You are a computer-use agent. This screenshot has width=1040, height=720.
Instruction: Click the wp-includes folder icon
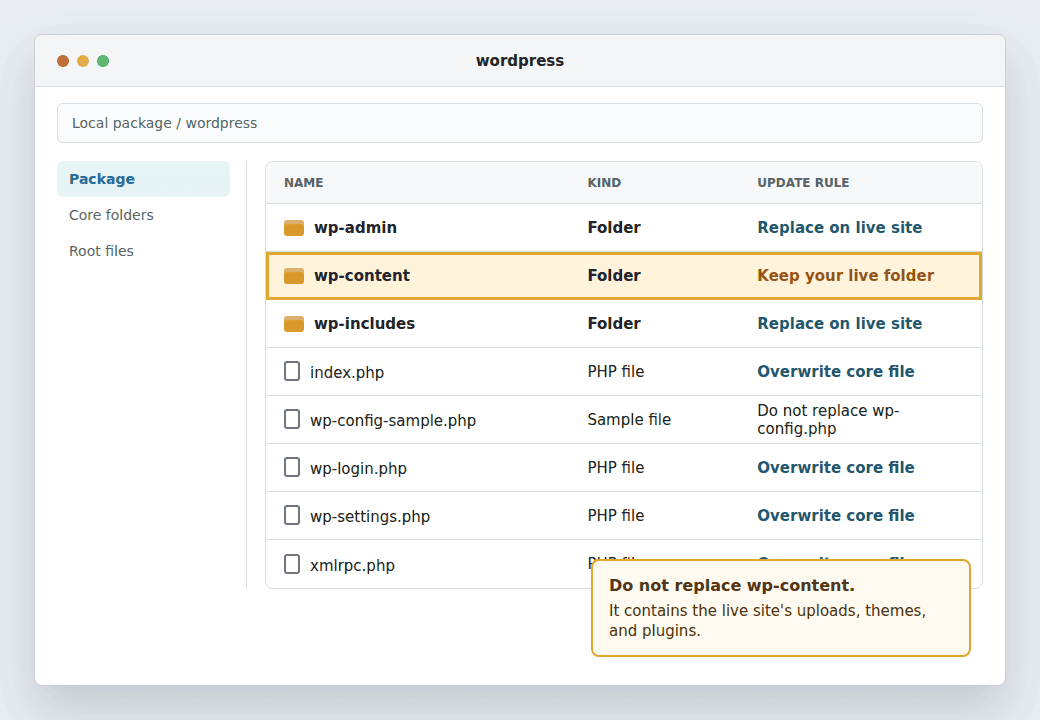pos(294,324)
